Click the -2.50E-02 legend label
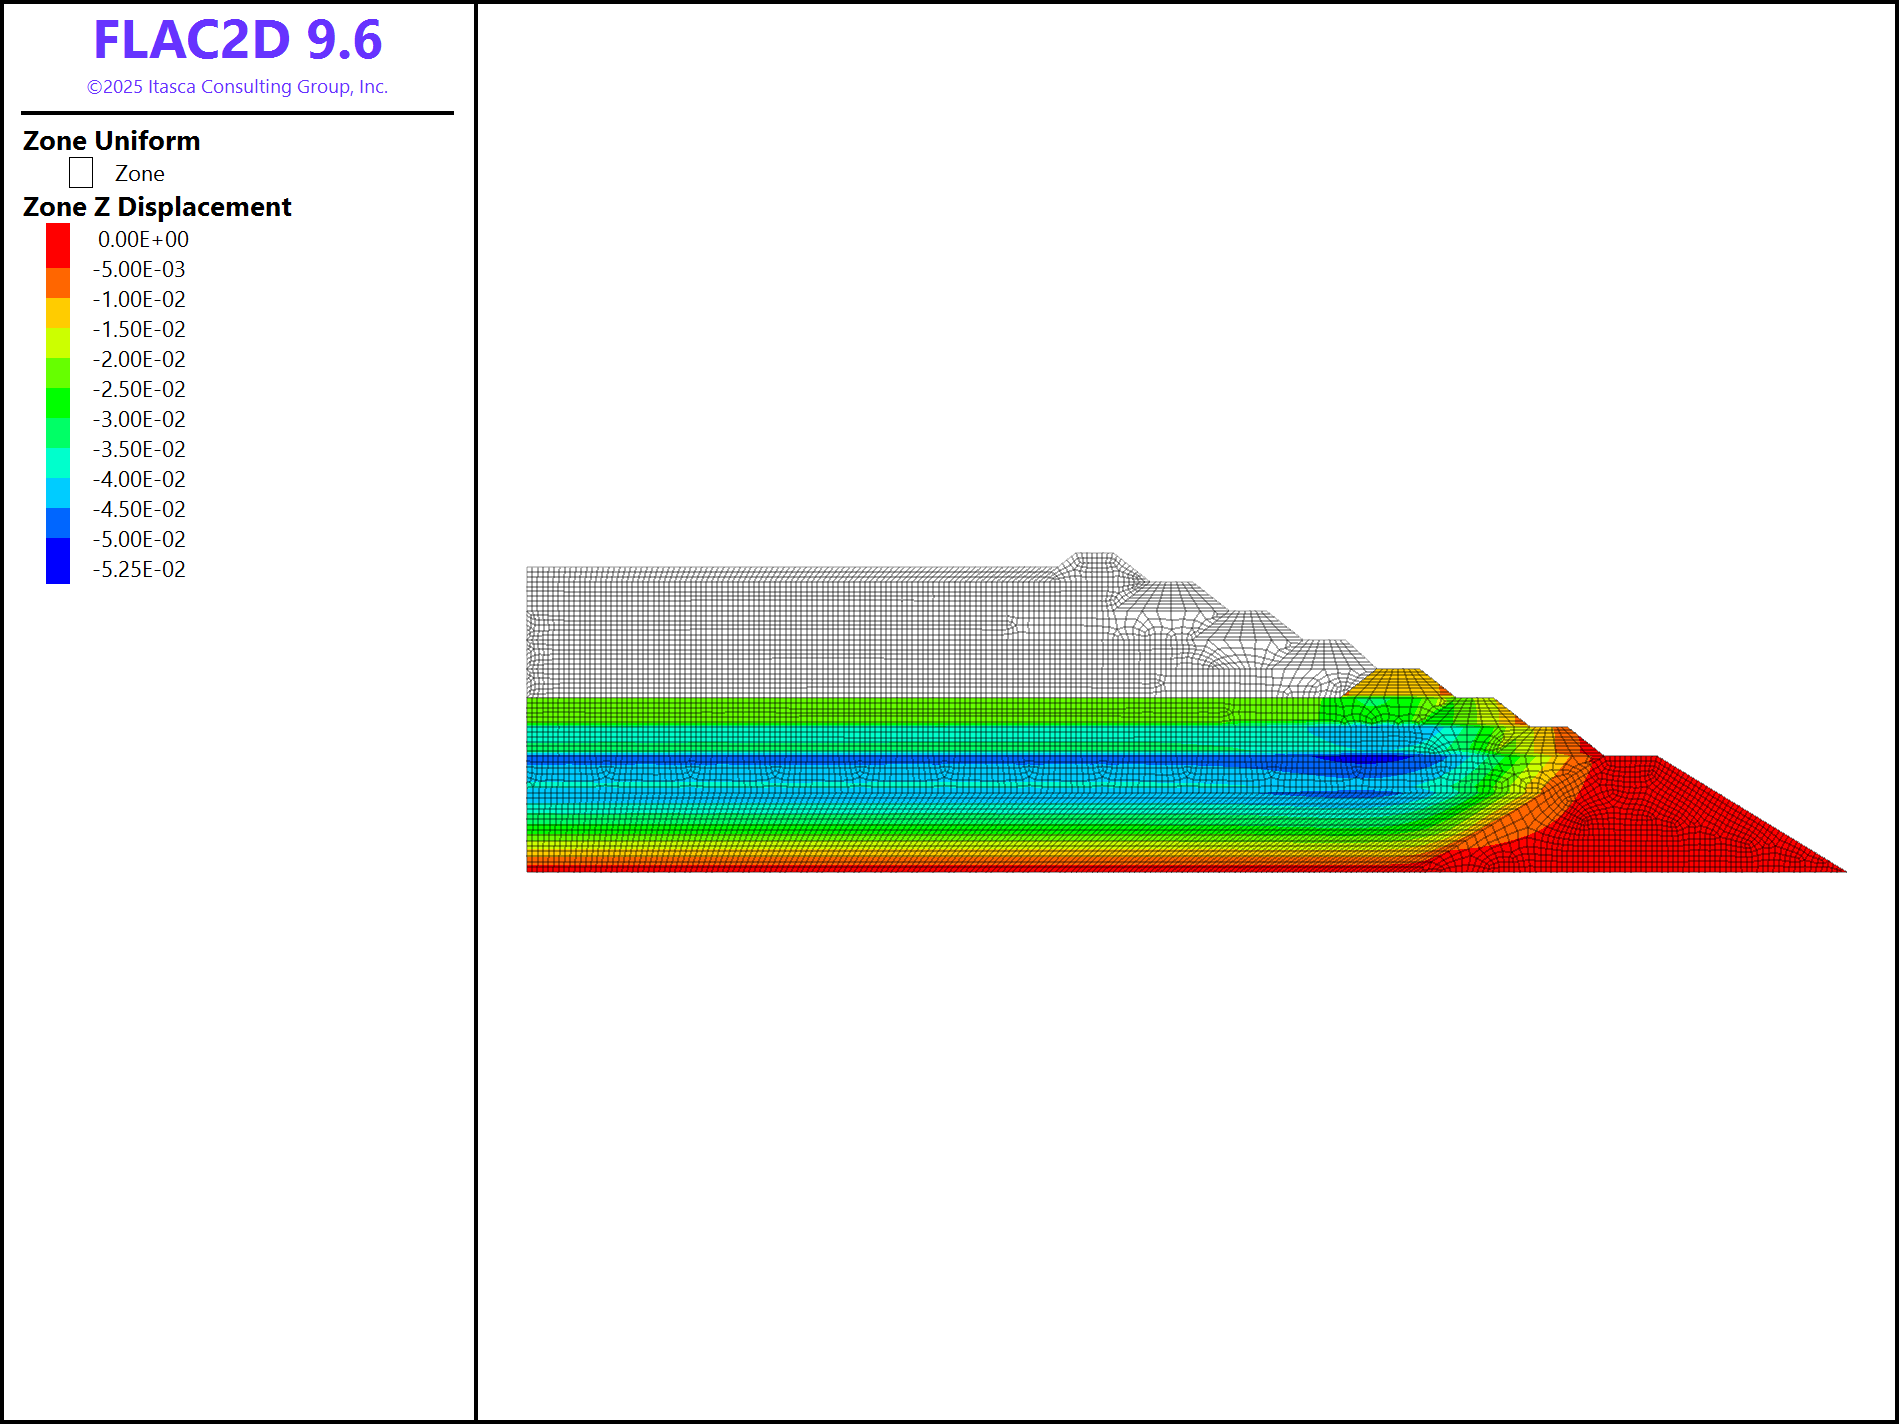The image size is (1900, 1425). [x=139, y=390]
